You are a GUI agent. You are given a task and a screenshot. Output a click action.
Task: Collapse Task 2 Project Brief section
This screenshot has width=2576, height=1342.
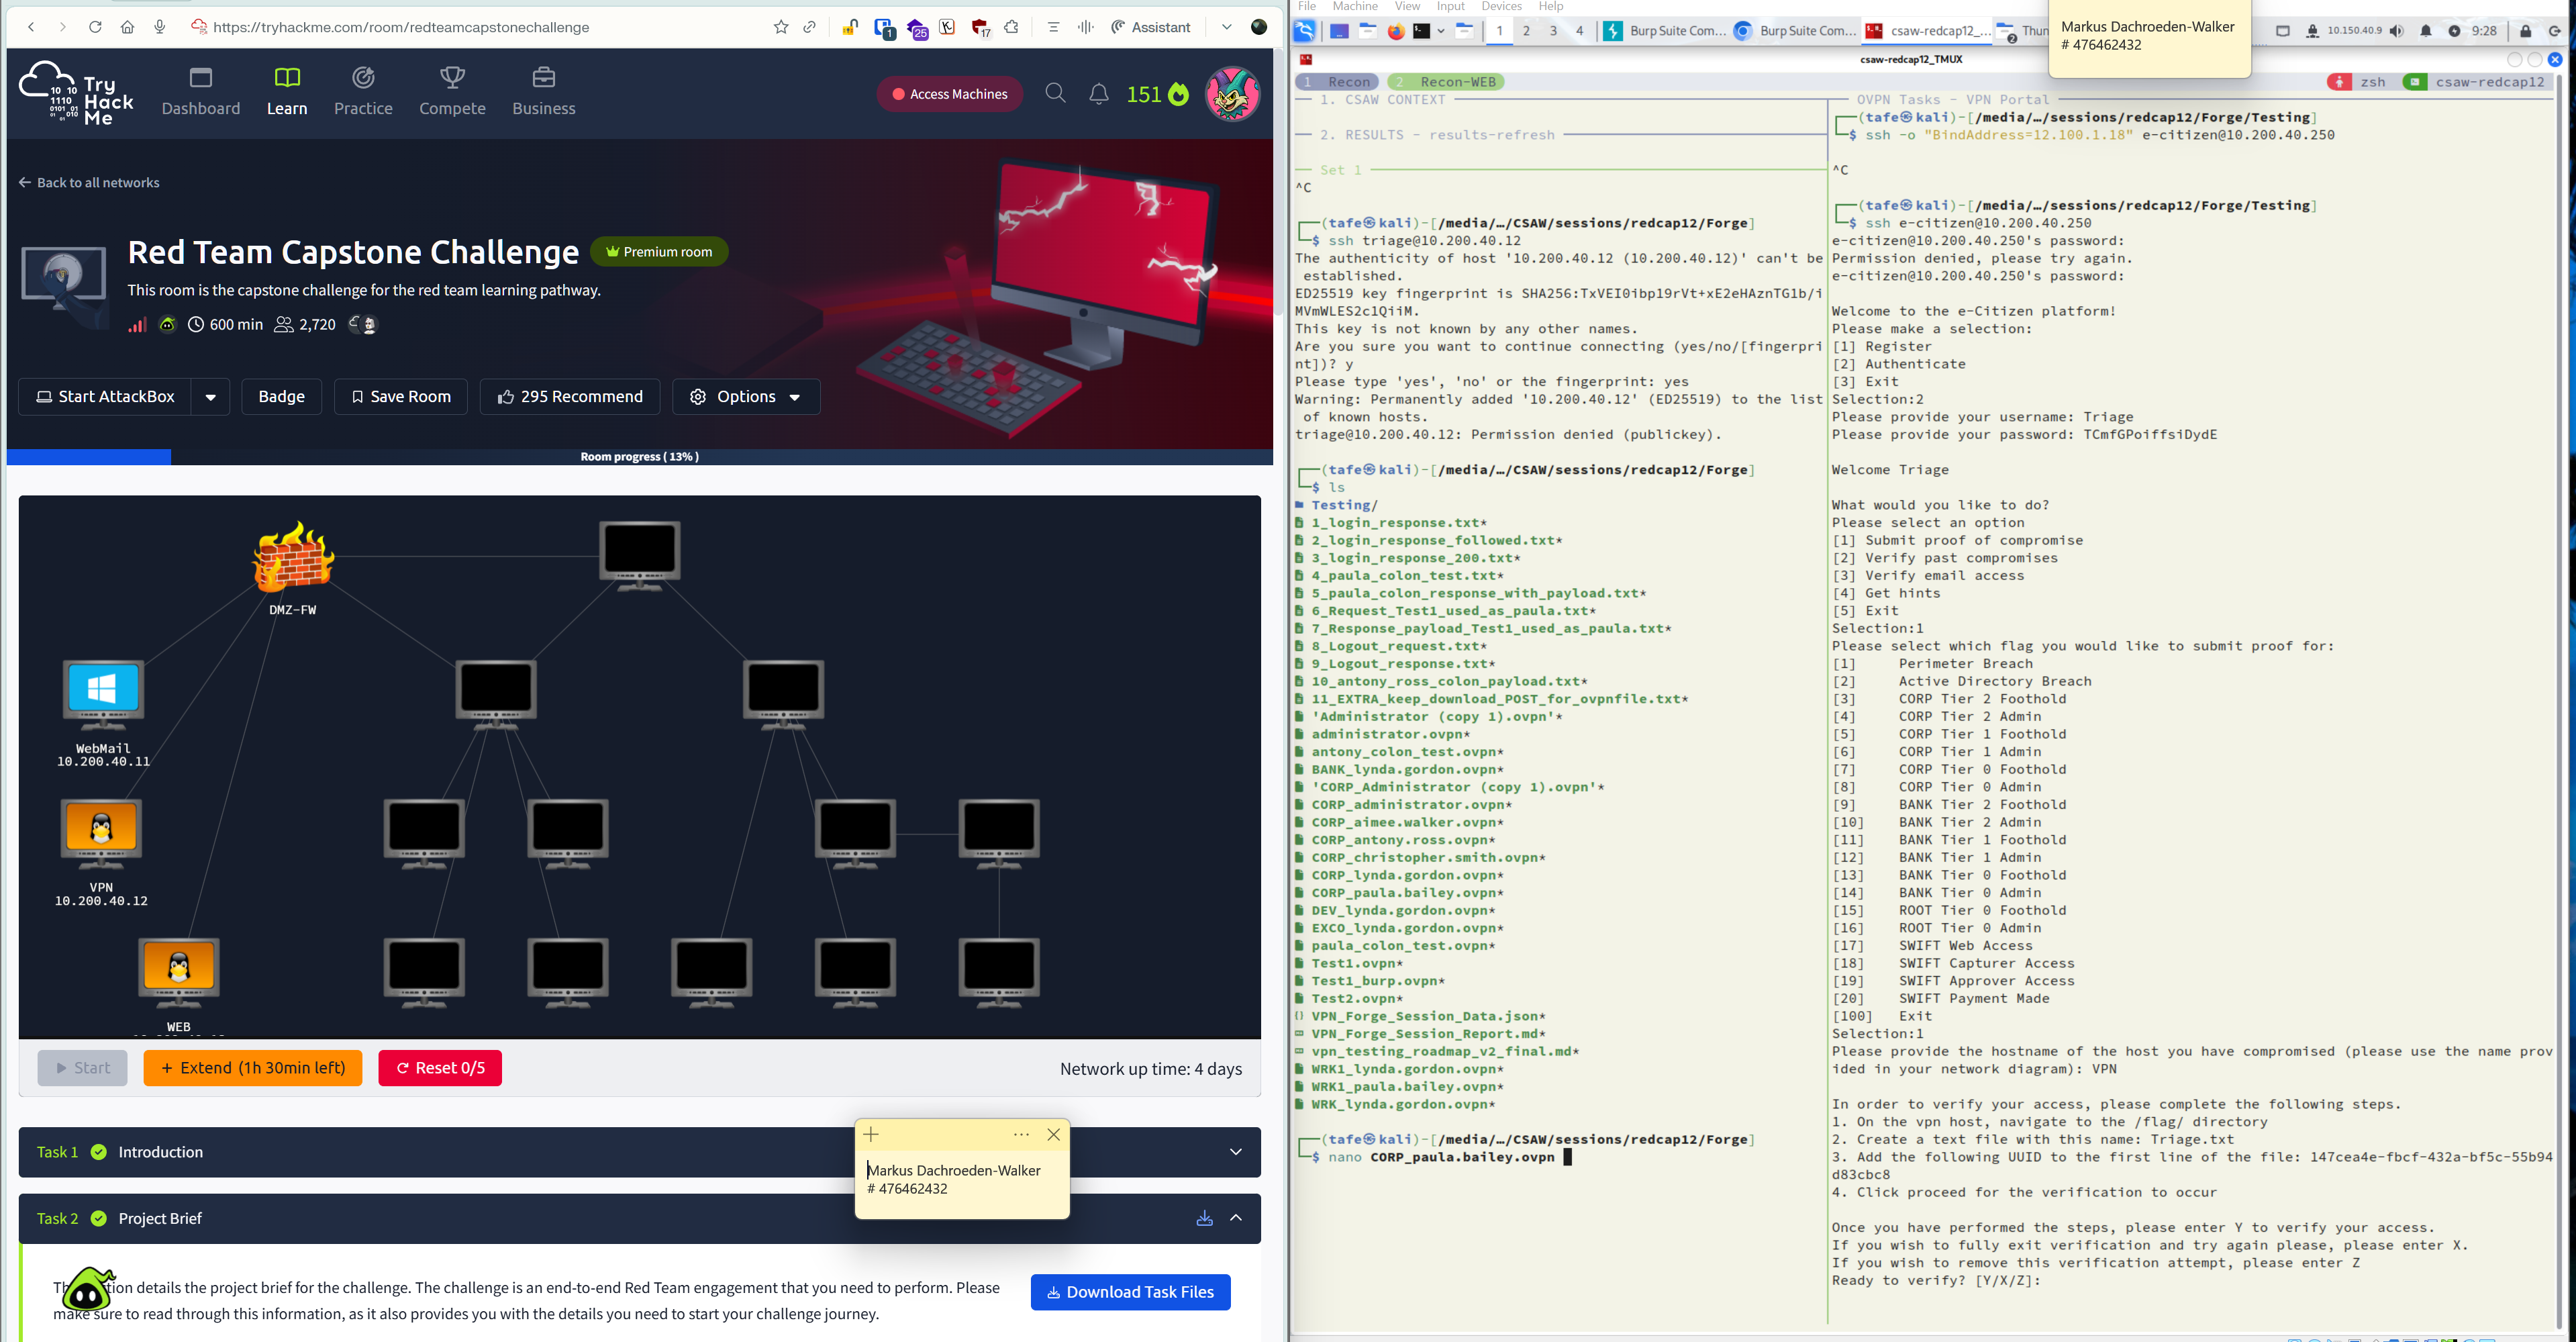[x=1236, y=1218]
